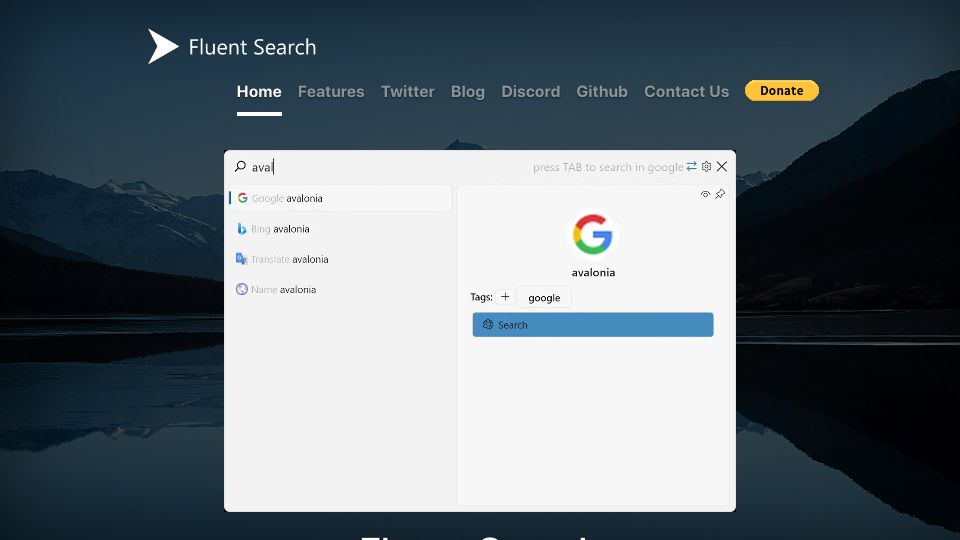Screen dimensions: 960x540
Task: Click the Google G icon in results list
Action: point(242,198)
